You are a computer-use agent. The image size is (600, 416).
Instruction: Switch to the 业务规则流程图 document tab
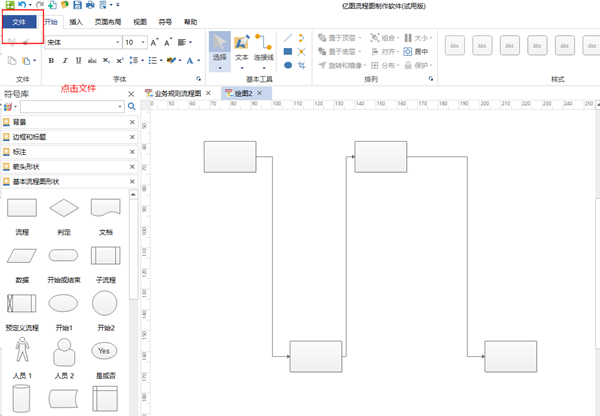point(176,93)
